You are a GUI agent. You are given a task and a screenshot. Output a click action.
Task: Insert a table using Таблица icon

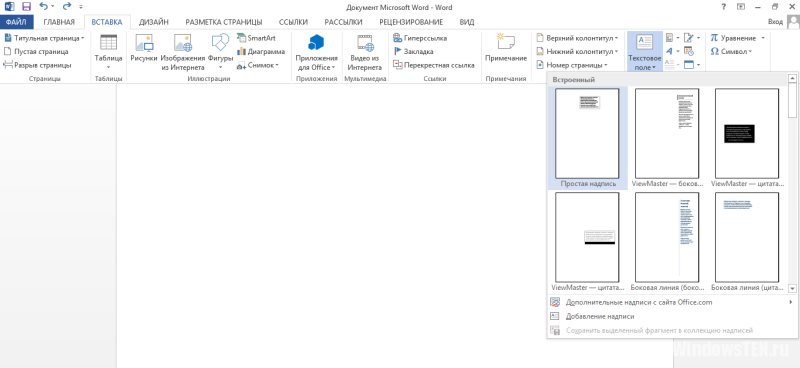coord(108,51)
